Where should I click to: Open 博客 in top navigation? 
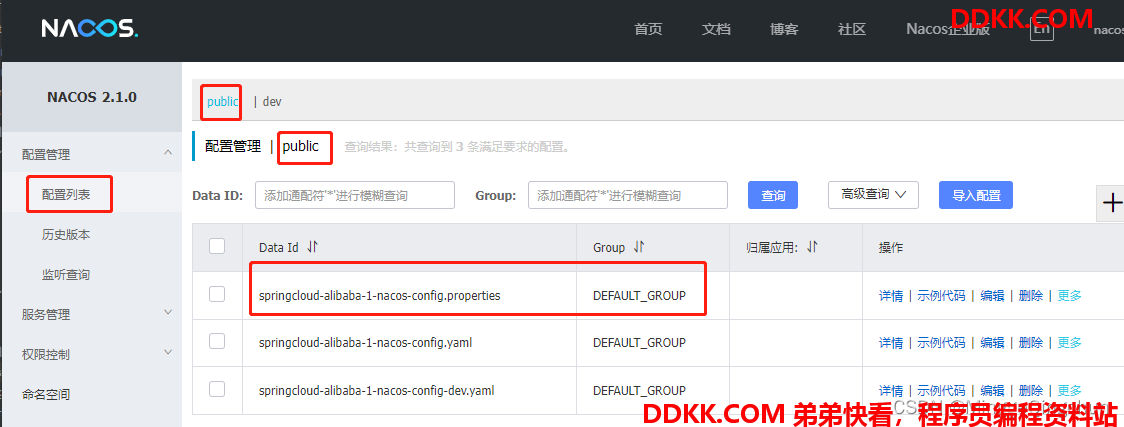click(x=784, y=29)
